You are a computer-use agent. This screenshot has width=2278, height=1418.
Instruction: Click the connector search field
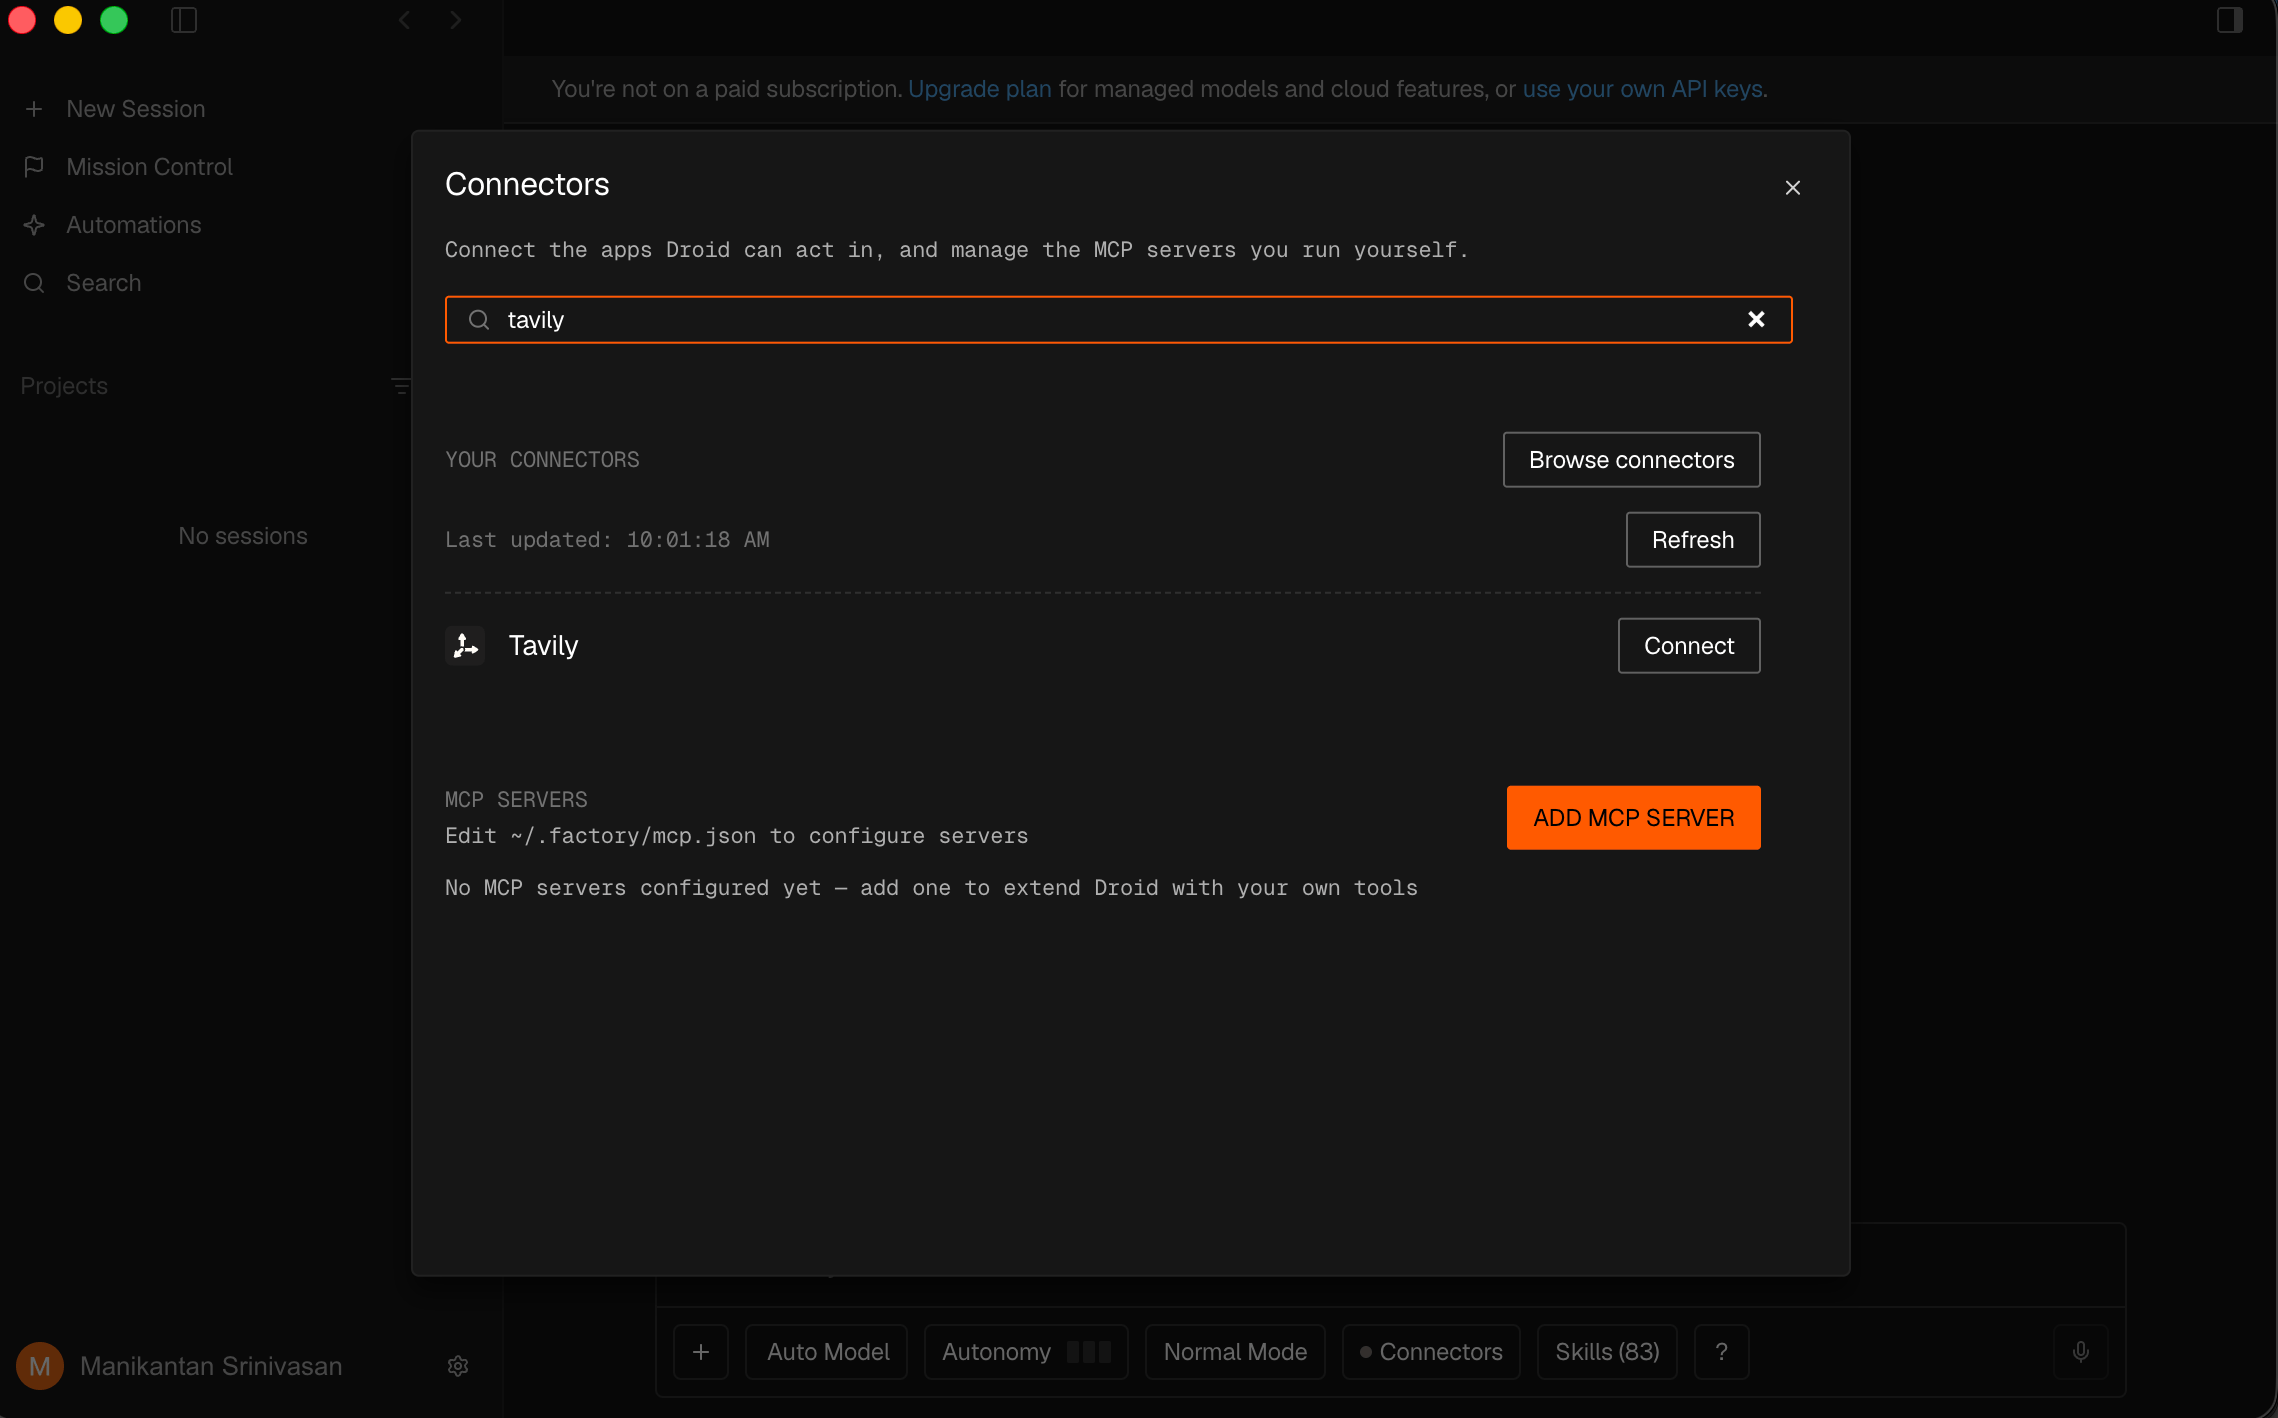[x=1118, y=319]
